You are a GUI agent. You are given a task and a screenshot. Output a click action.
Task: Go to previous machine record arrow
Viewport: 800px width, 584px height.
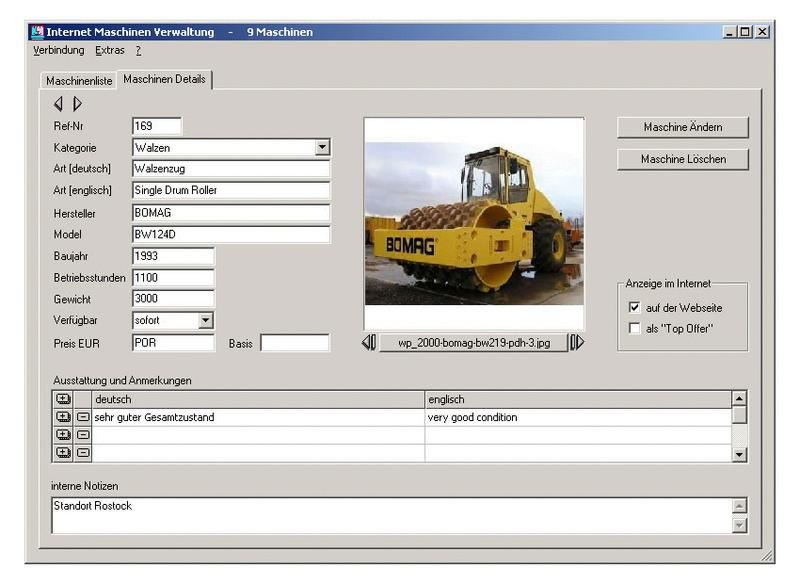tap(58, 104)
